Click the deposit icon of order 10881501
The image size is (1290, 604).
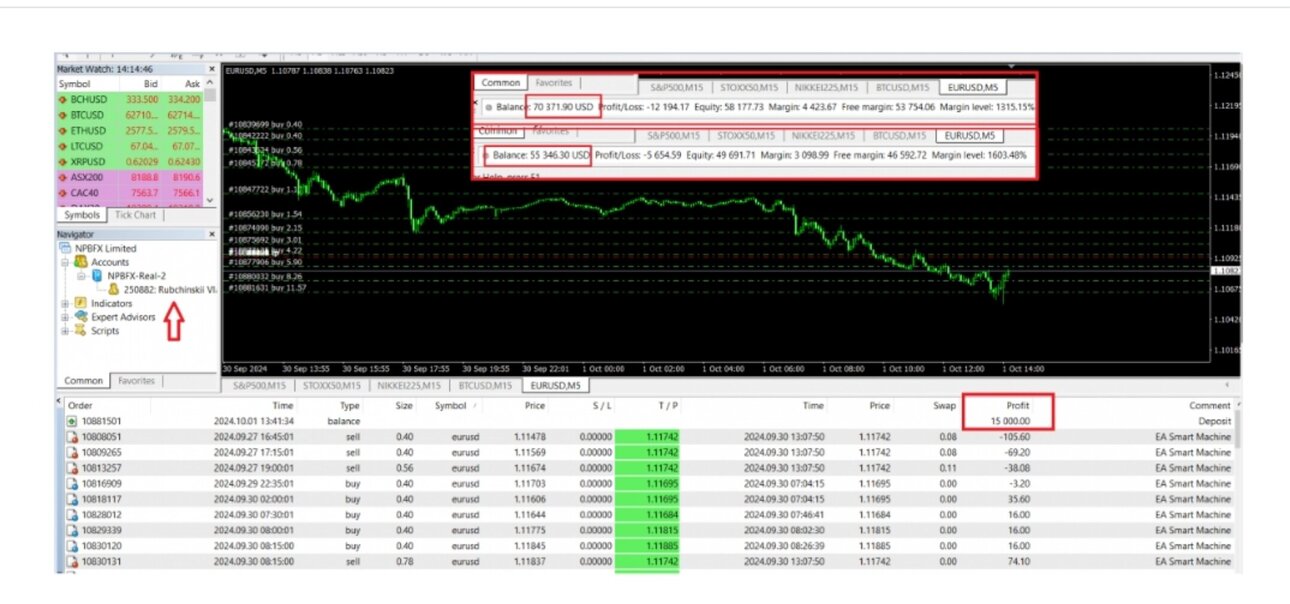71,421
